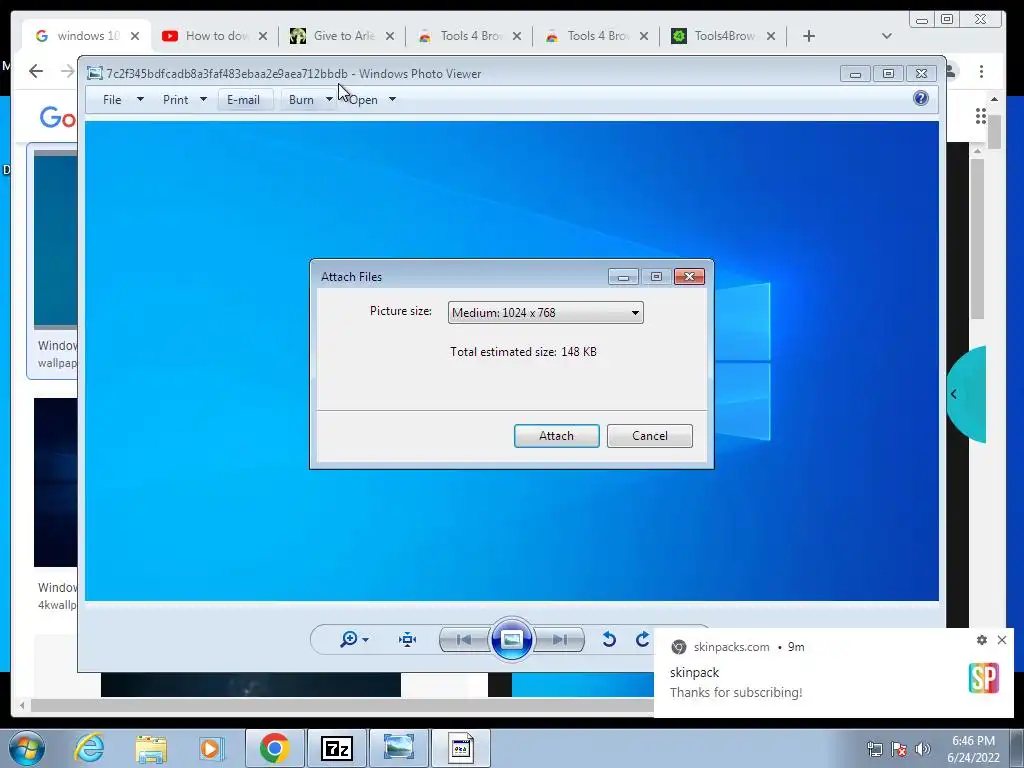The width and height of the screenshot is (1024, 768).
Task: Expand the Print dropdown arrow
Action: [x=203, y=99]
